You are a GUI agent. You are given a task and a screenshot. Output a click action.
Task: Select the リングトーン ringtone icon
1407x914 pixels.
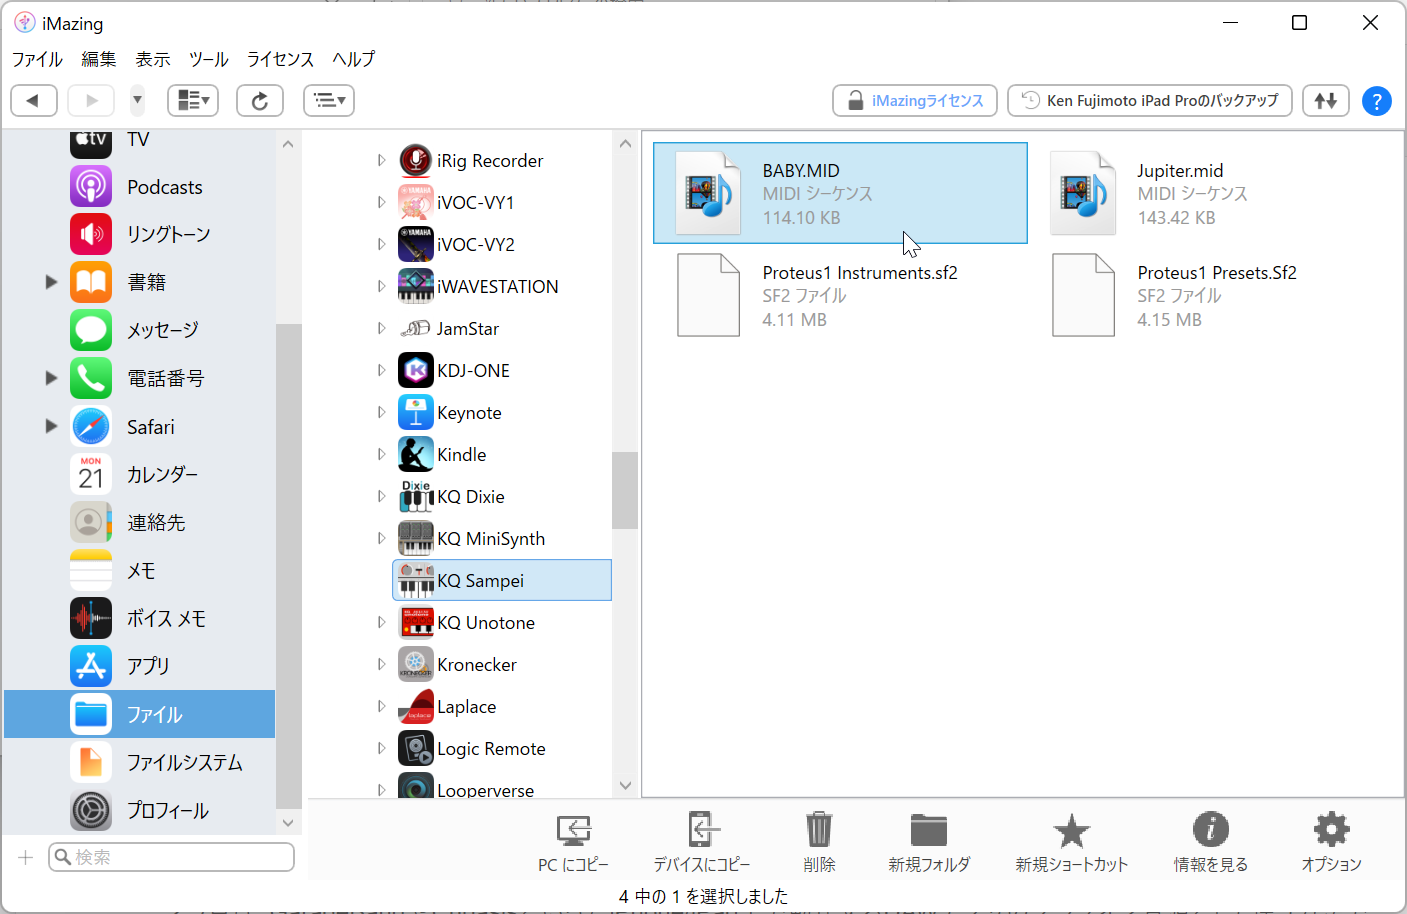[91, 234]
